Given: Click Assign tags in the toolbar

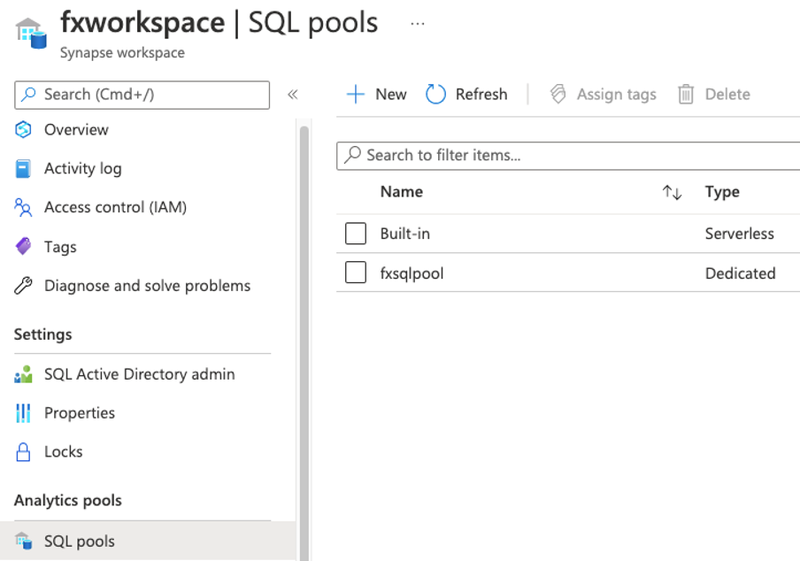Looking at the screenshot, I should coord(616,94).
